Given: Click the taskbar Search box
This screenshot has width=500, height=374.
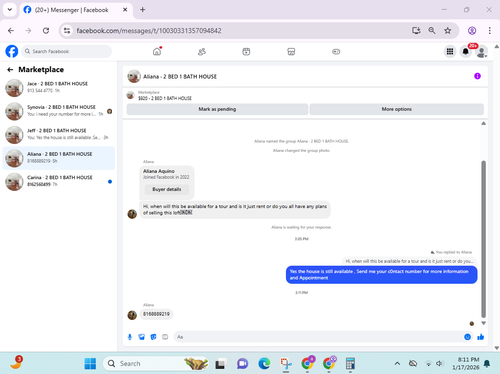Looking at the screenshot, I should click(155, 363).
